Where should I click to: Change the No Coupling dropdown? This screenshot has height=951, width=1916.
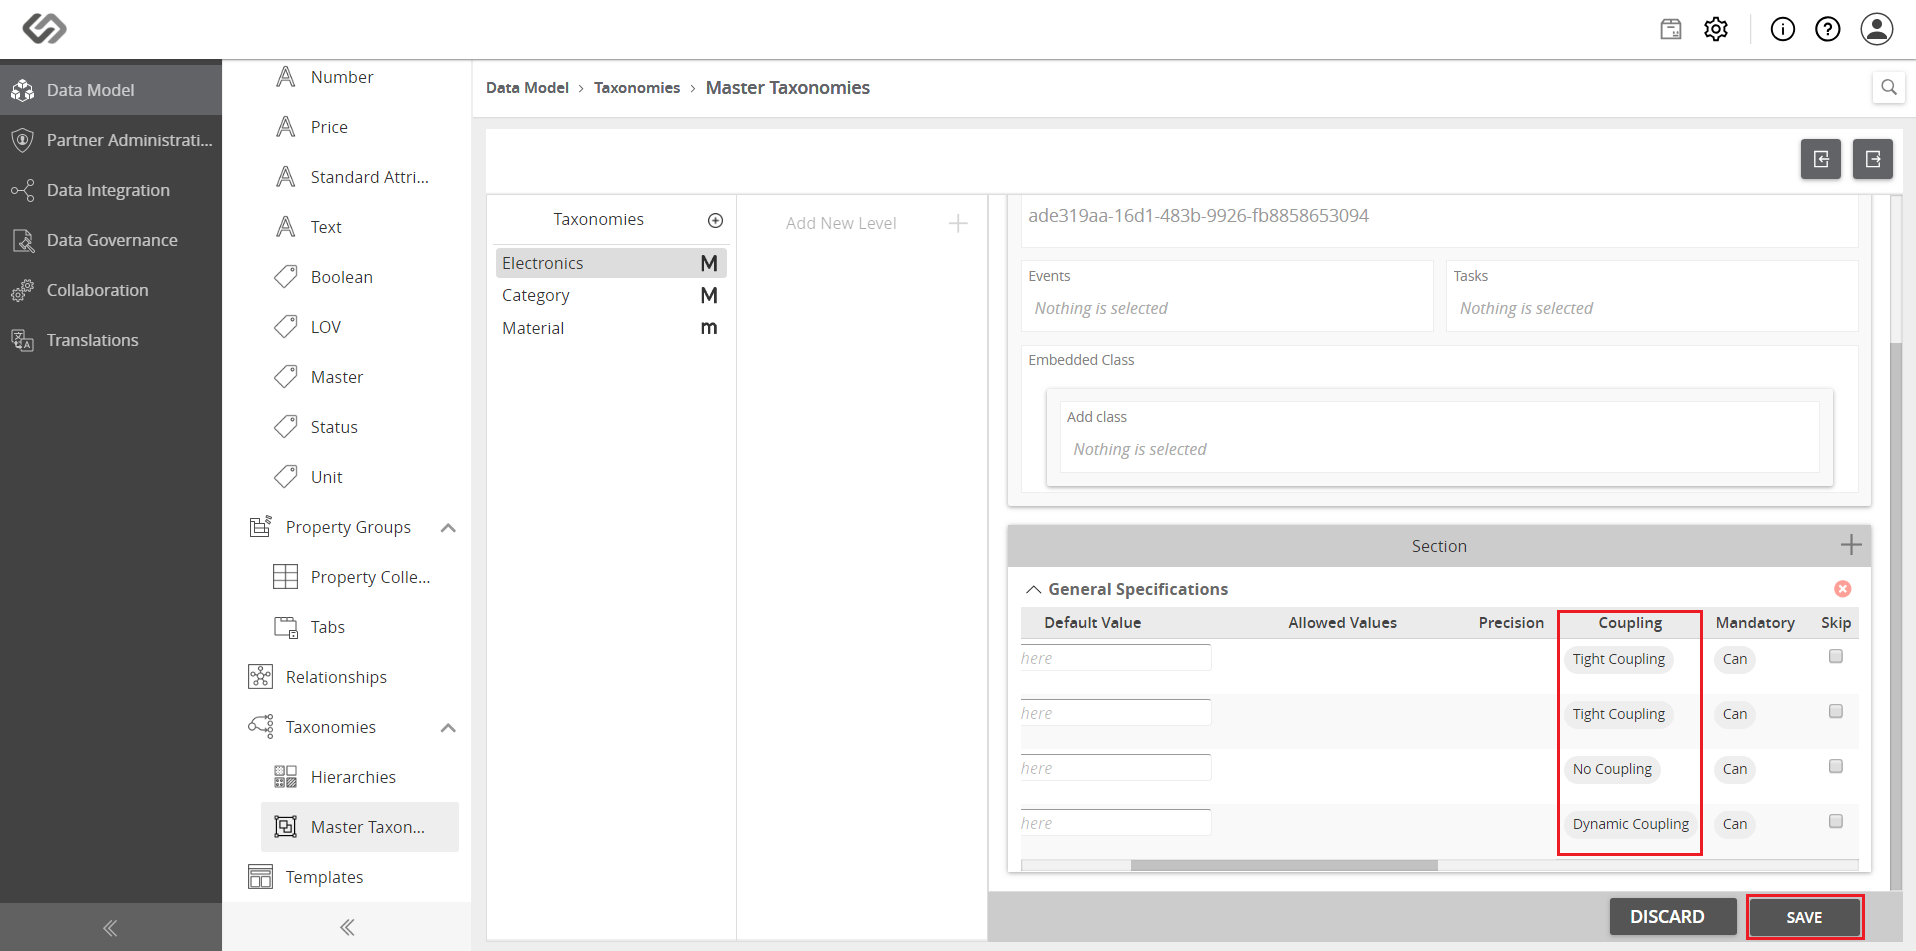[x=1612, y=769]
